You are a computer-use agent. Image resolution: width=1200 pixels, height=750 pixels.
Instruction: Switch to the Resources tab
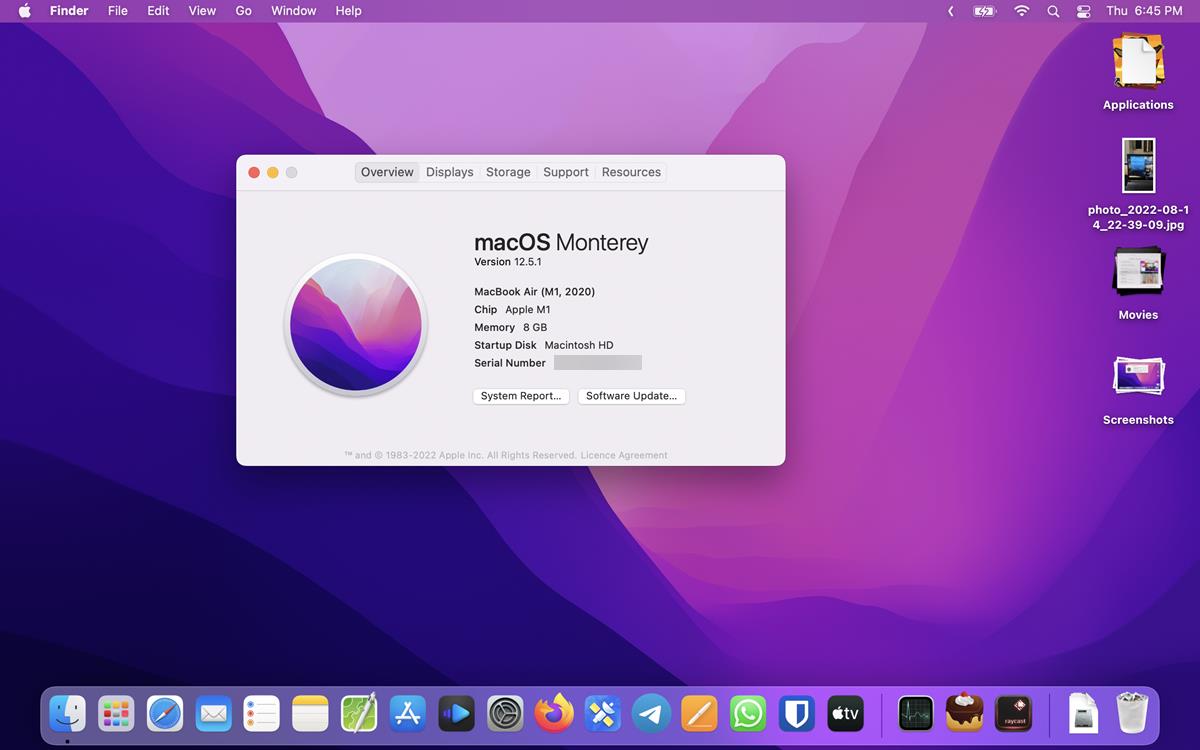pos(631,172)
